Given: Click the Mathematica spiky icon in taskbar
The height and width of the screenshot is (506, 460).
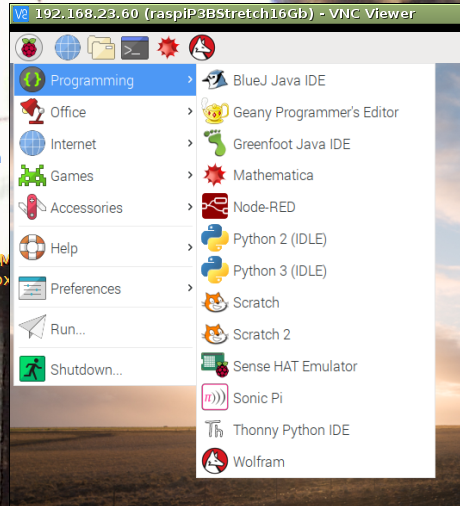Looking at the screenshot, I should coord(168,47).
